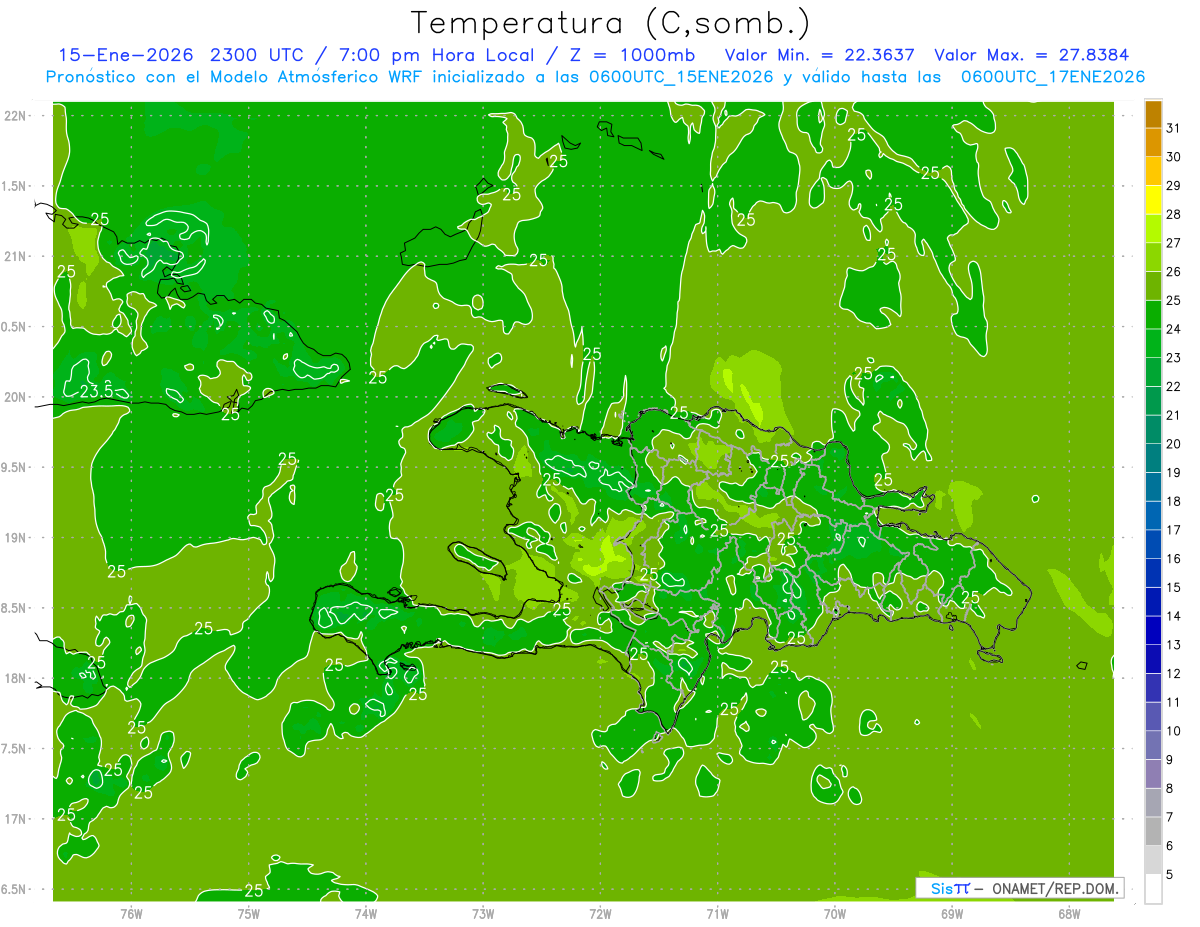Click the '14' color scale label
The width and height of the screenshot is (1200, 927).
pos(1173,616)
